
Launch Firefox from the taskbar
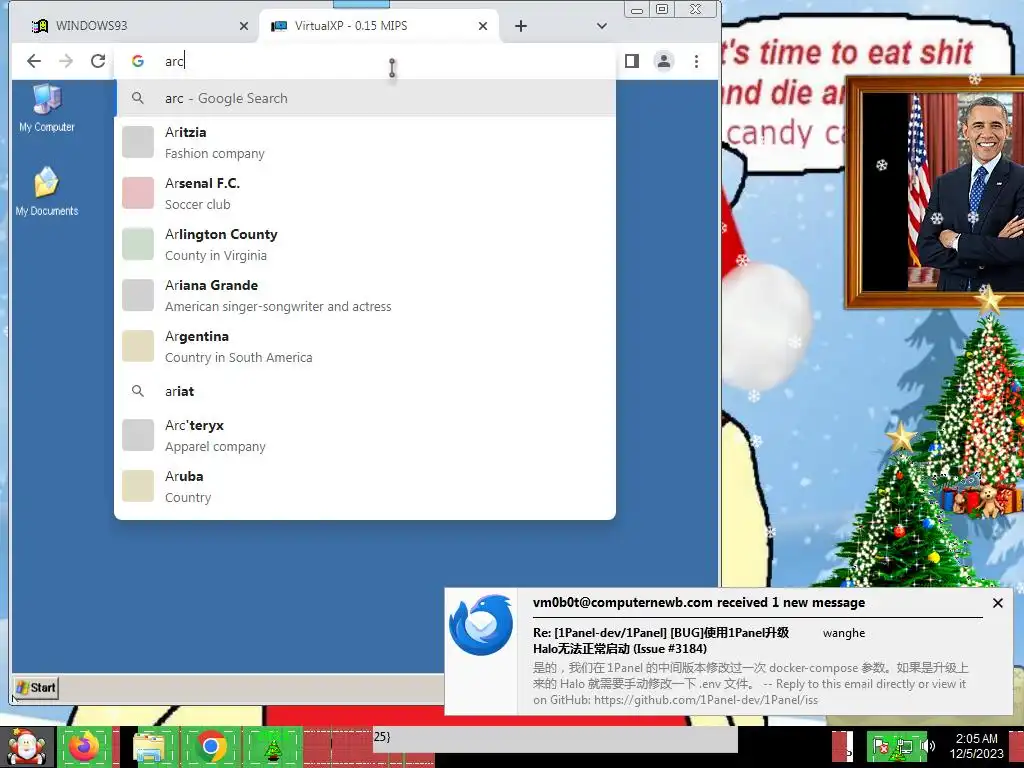pyautogui.click(x=84, y=746)
